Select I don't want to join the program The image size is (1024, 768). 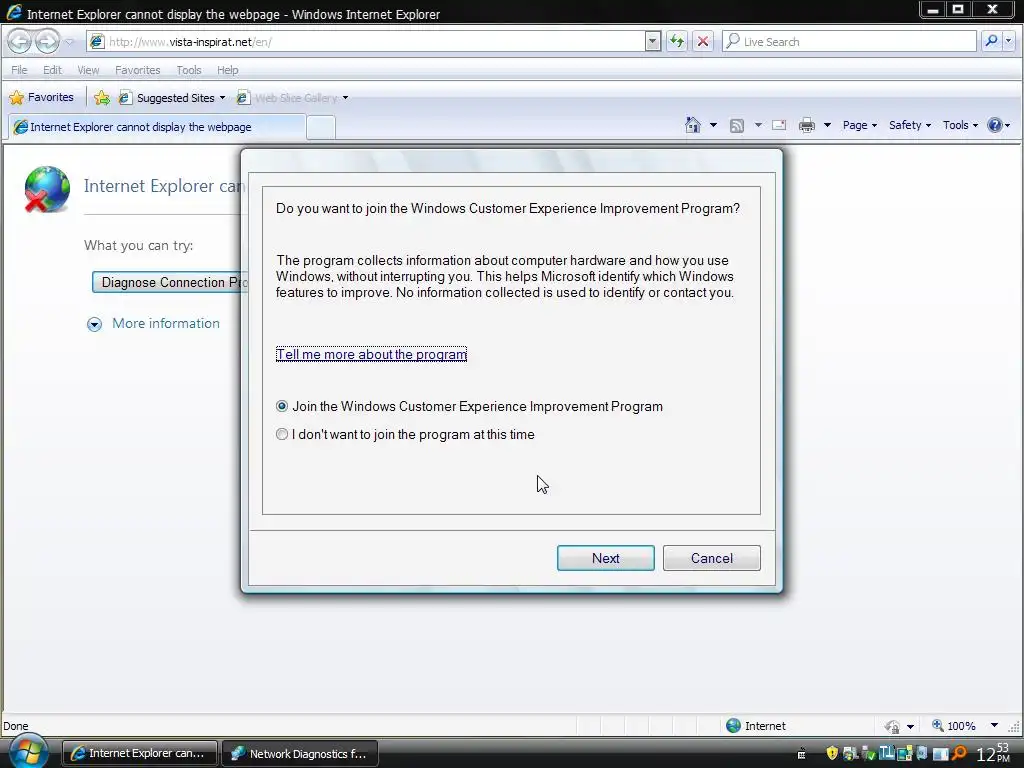click(281, 434)
